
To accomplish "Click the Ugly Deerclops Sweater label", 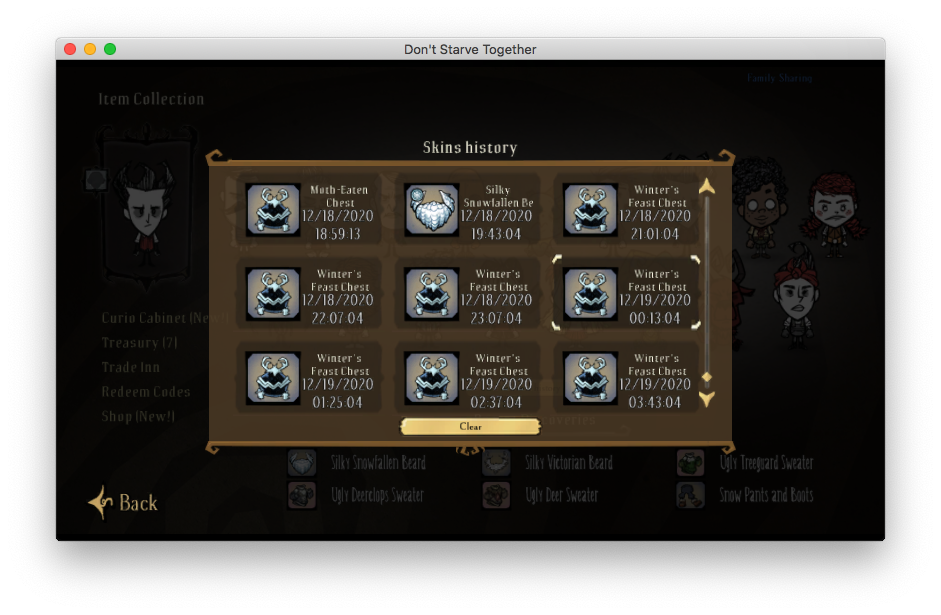I will (377, 495).
